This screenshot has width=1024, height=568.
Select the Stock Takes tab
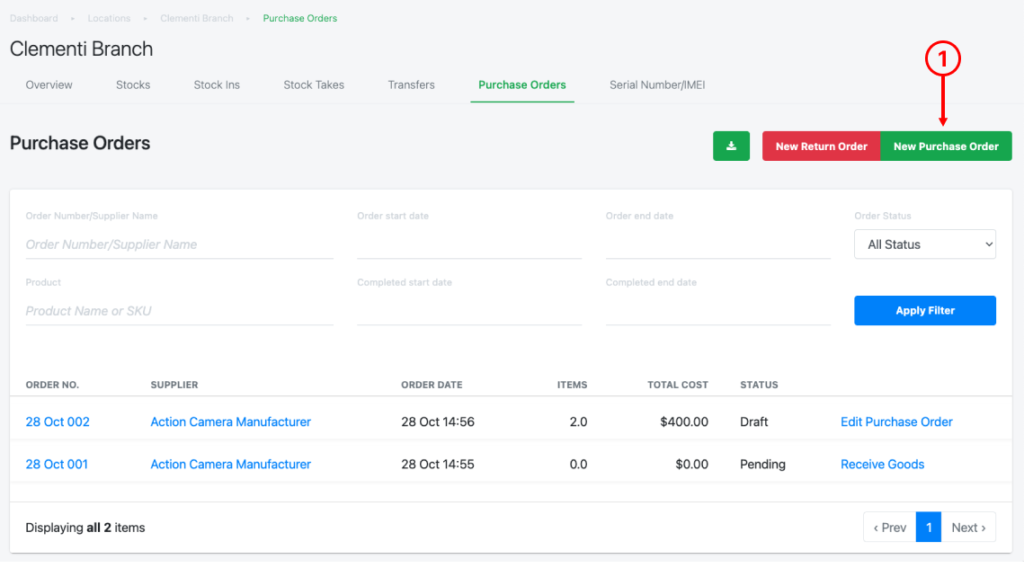tap(314, 85)
